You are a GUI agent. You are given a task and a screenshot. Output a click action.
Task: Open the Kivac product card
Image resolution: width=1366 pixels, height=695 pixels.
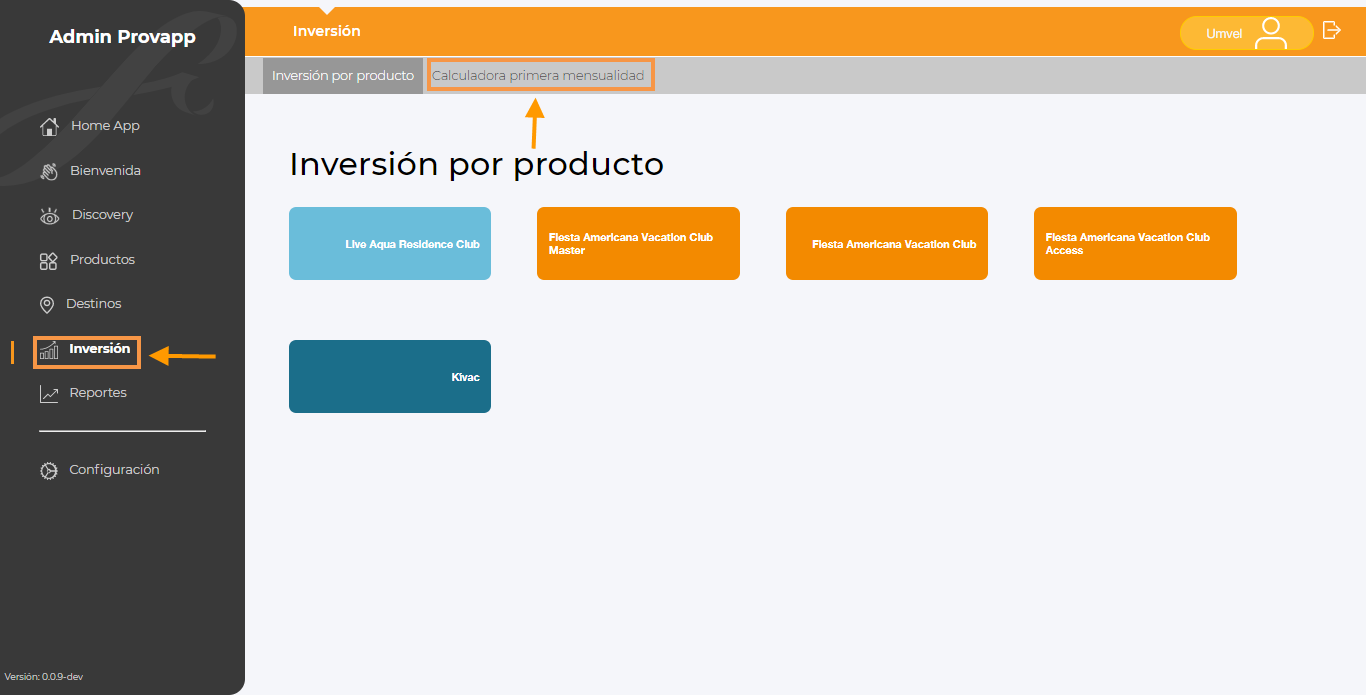click(x=390, y=376)
